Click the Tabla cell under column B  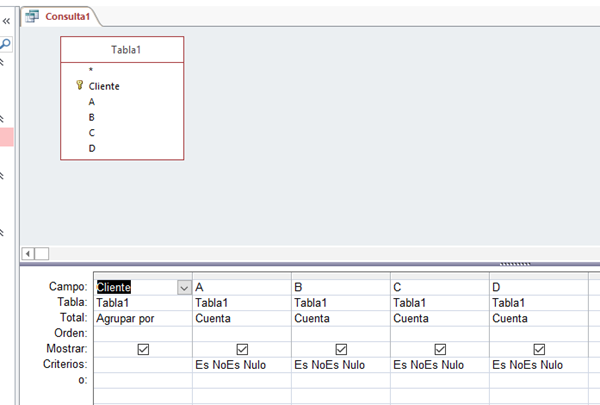tap(341, 303)
